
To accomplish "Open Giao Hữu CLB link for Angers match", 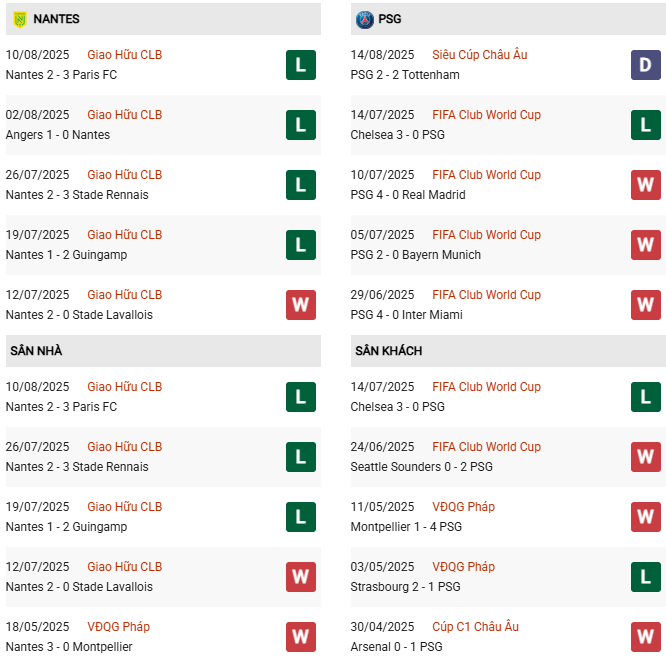I will coord(124,115).
